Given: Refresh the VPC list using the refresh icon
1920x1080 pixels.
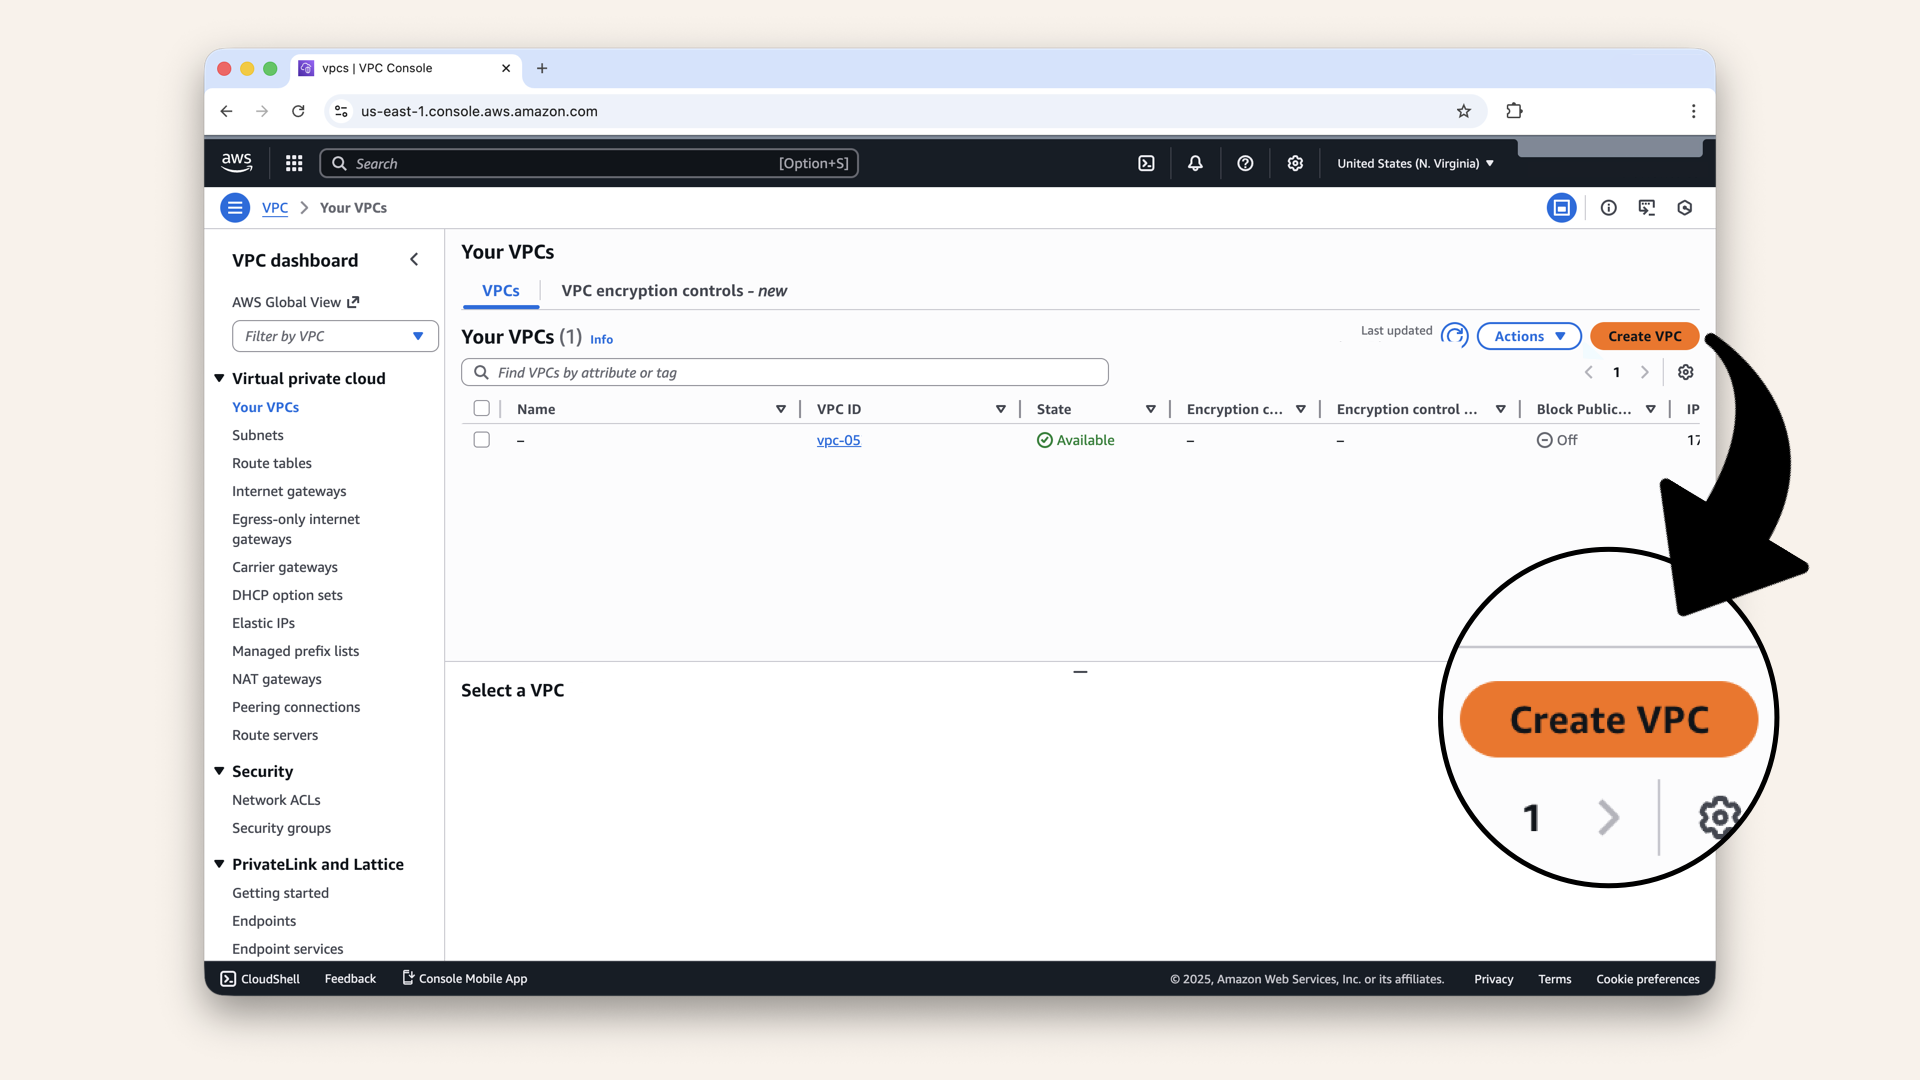Looking at the screenshot, I should (x=1455, y=336).
